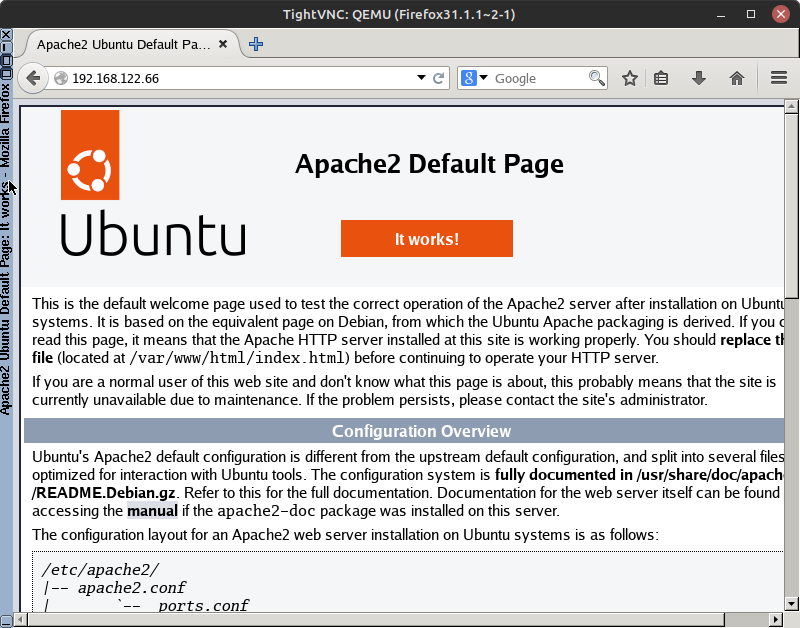Reload the page with the refresh icon
800x628 pixels.
(438, 78)
